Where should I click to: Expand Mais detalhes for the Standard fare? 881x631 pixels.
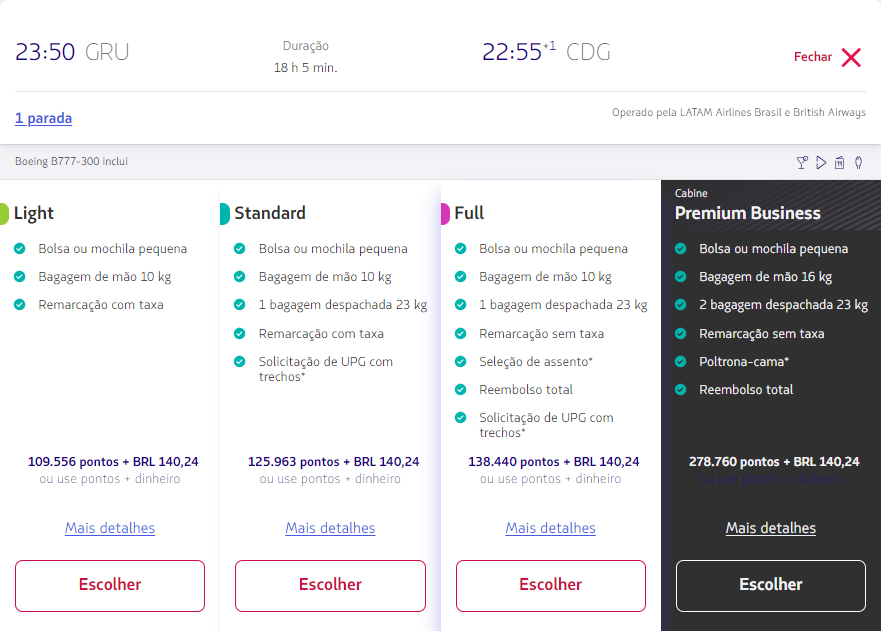coord(330,528)
